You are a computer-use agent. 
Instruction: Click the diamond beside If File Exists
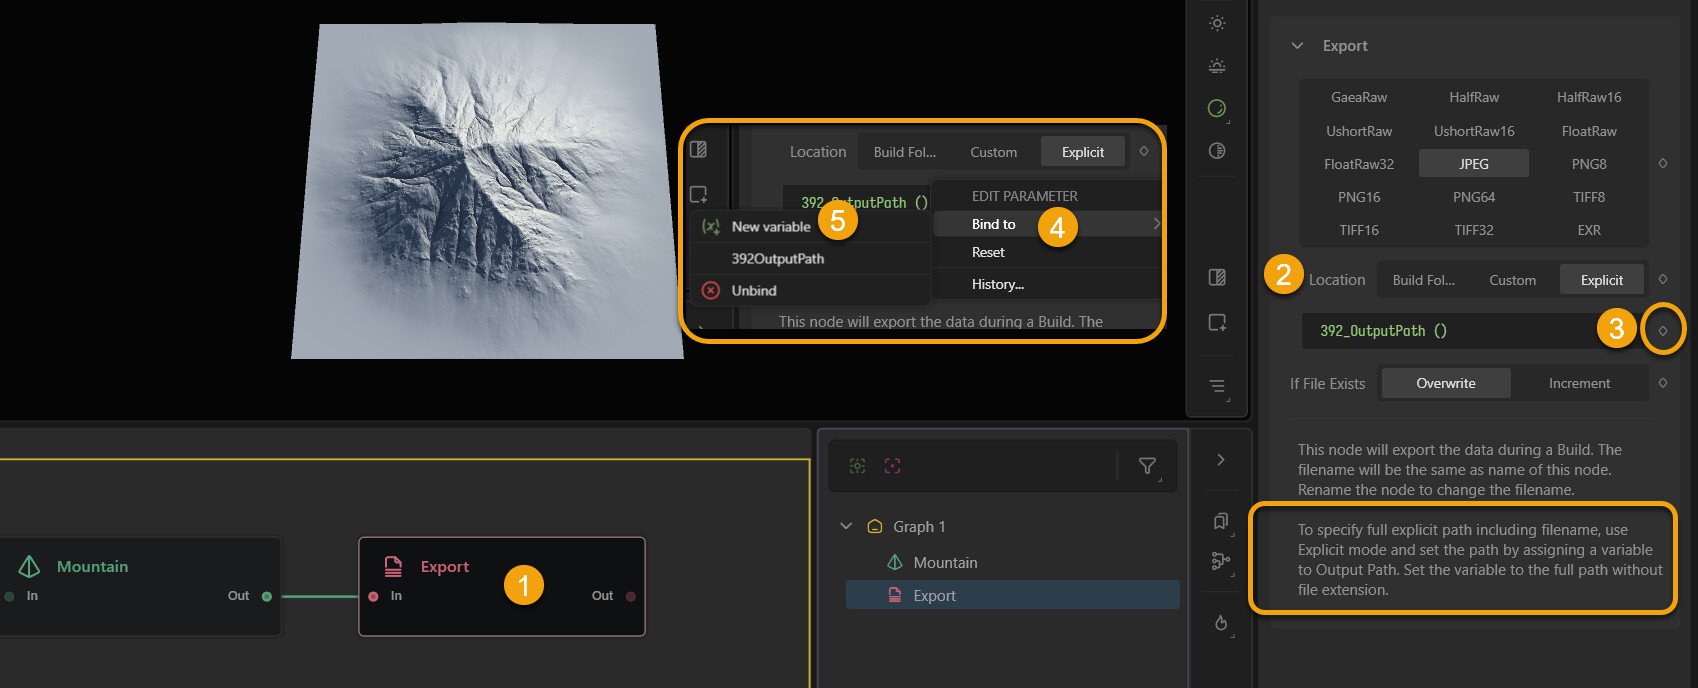point(1663,383)
